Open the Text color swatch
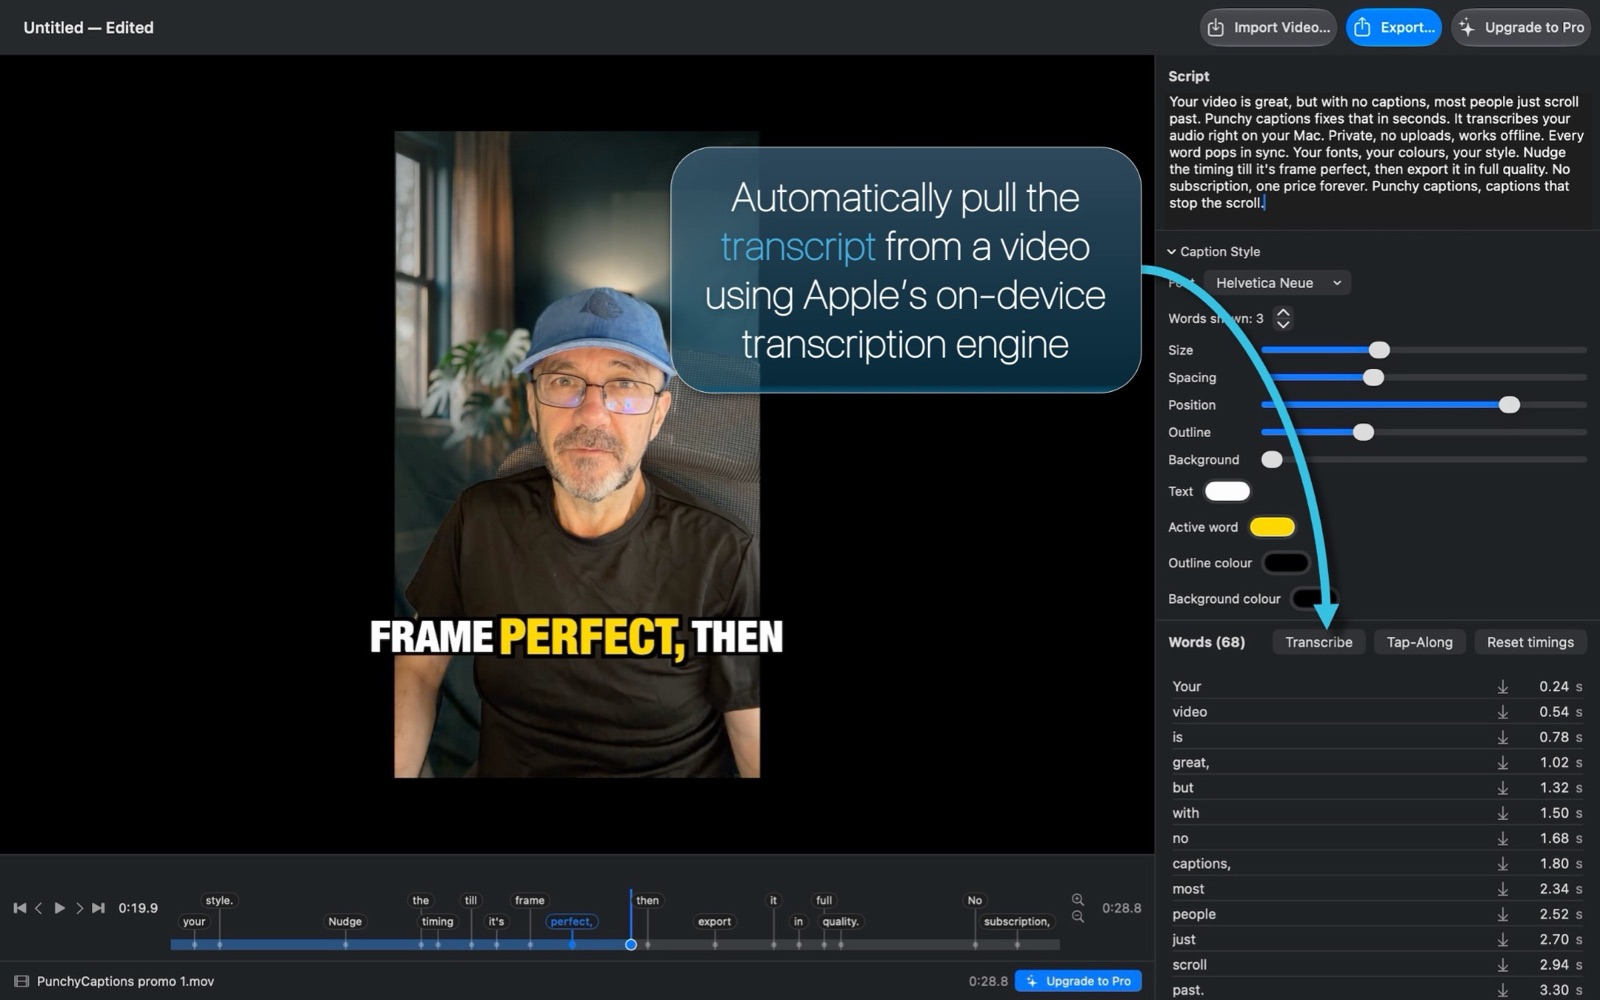Viewport: 1600px width, 1000px height. (1227, 491)
